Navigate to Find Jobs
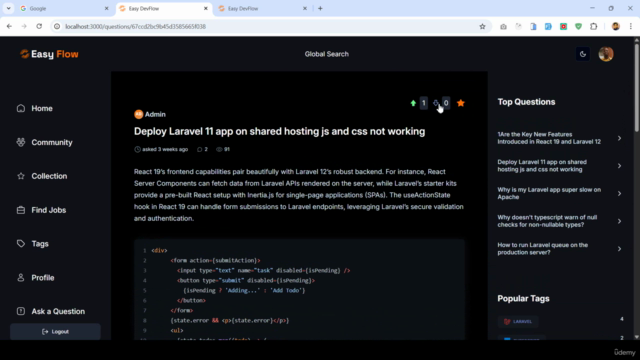This screenshot has height=360, width=640. (x=41, y=210)
